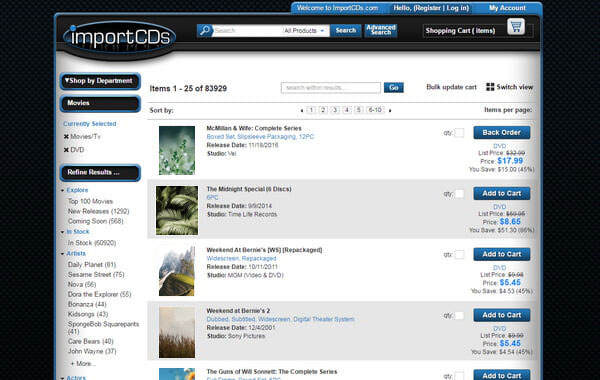The height and width of the screenshot is (380, 600).
Task: Click Welcome to ImportCDs.com tab
Action: 338,8
